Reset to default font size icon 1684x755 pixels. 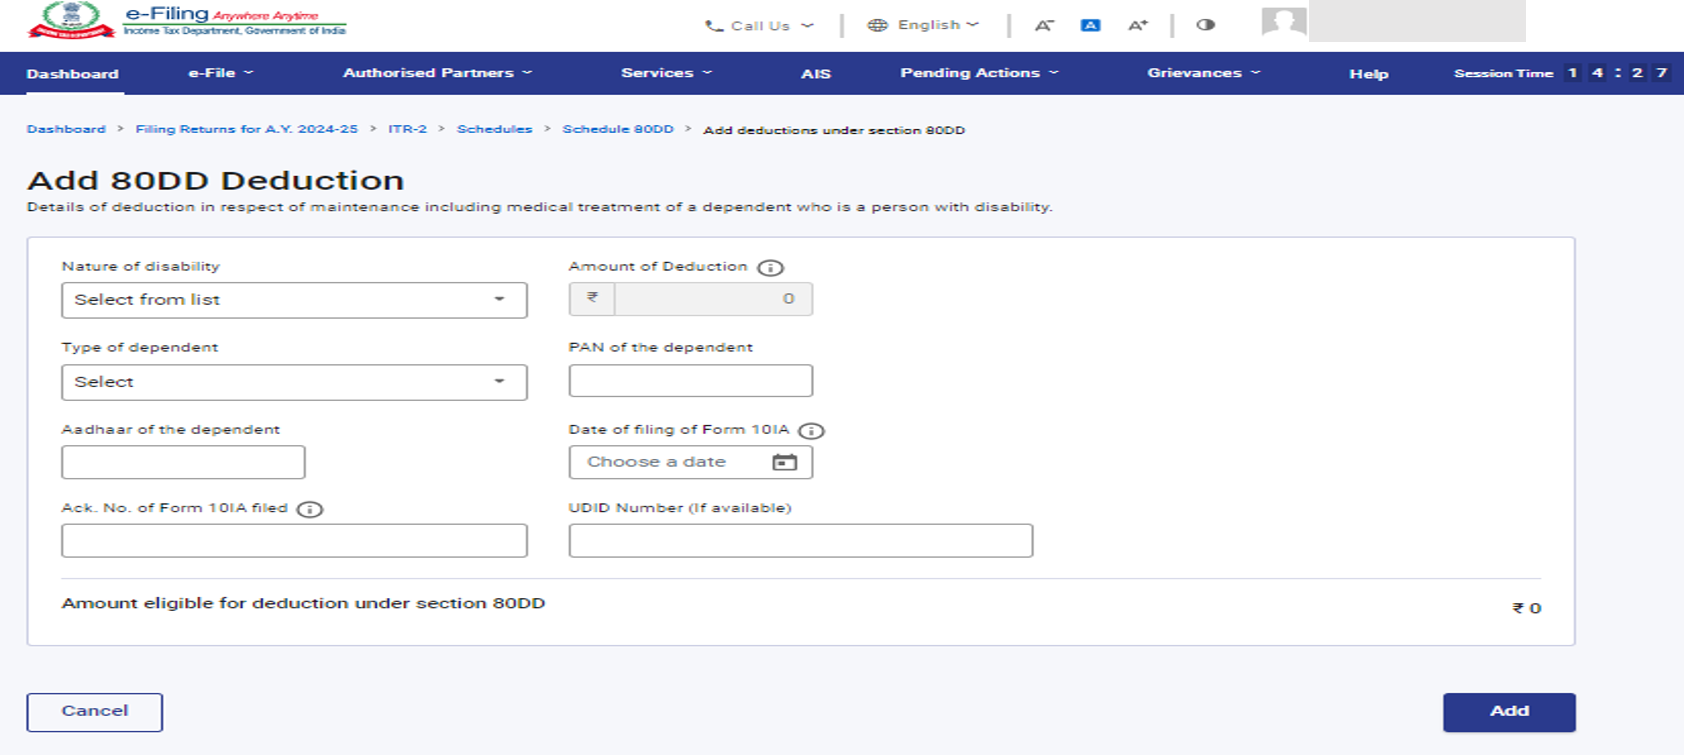pyautogui.click(x=1090, y=25)
